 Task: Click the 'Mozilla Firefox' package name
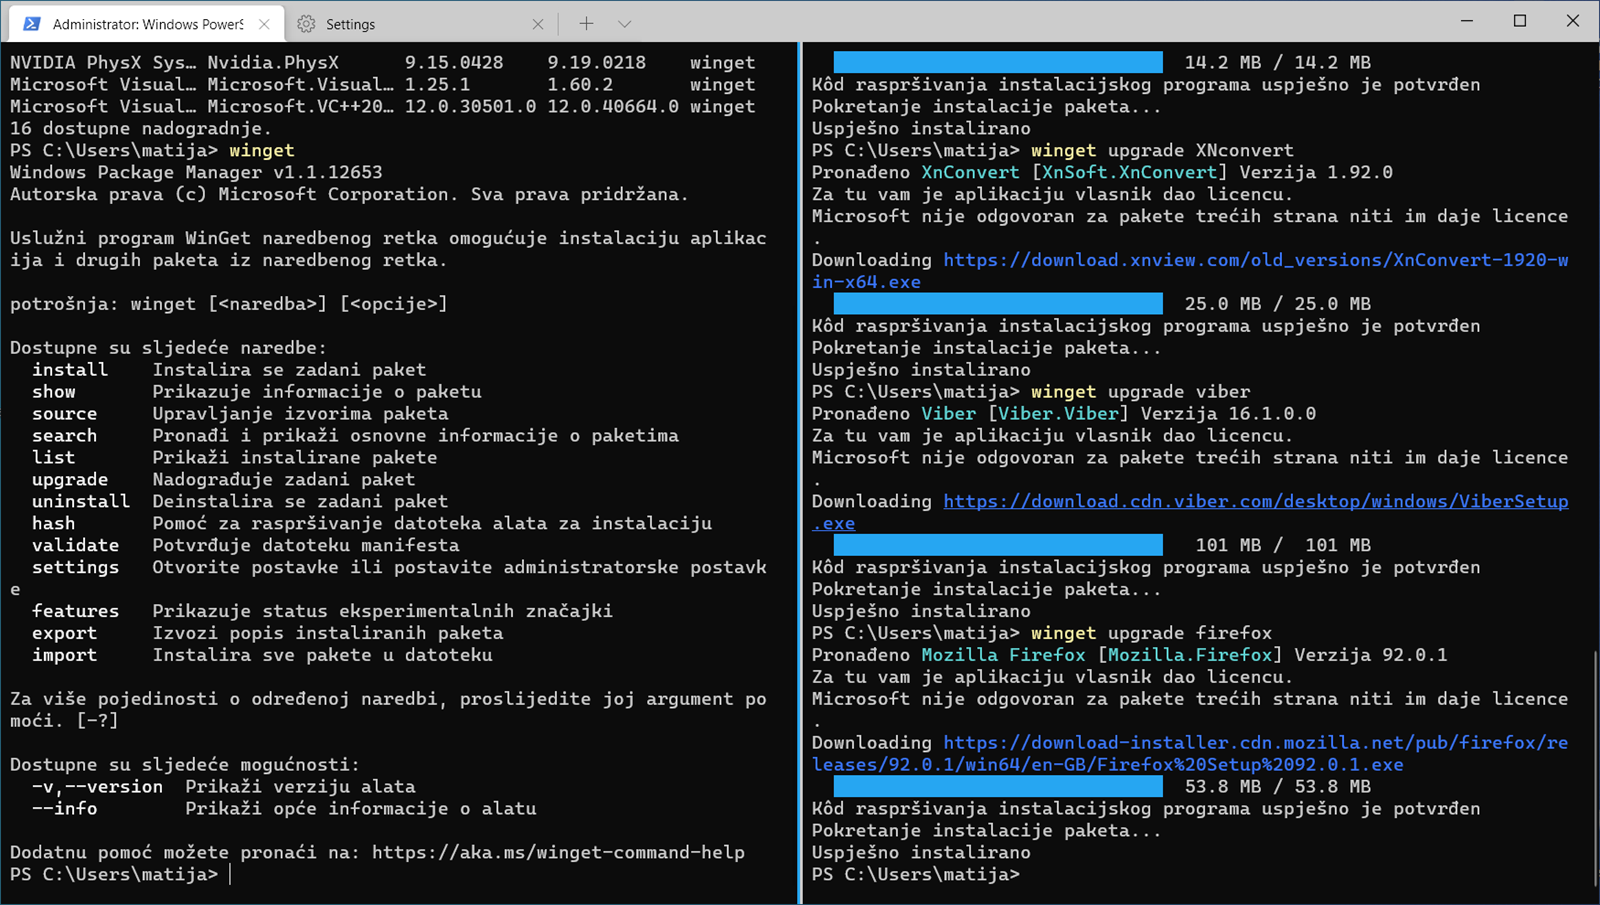(x=1004, y=655)
